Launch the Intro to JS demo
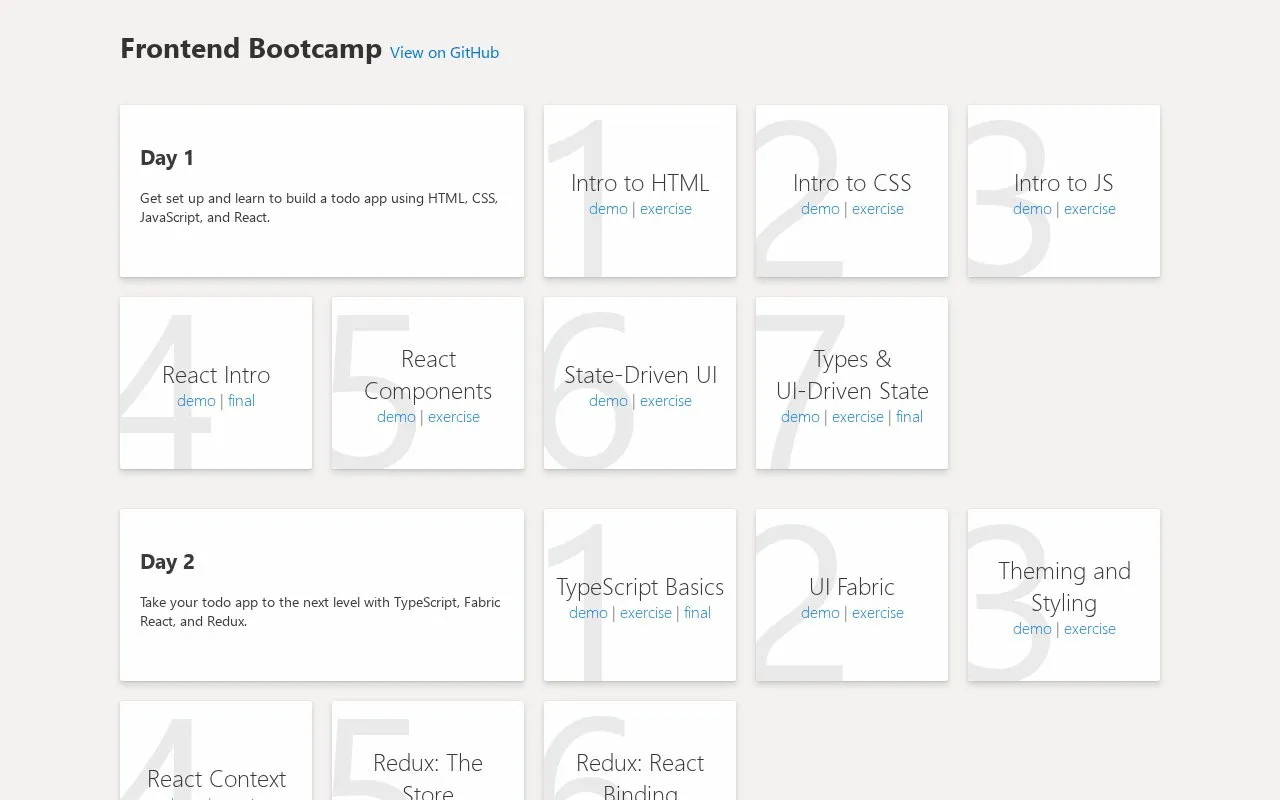Screen dimensions: 1280x800 pos(1032,209)
